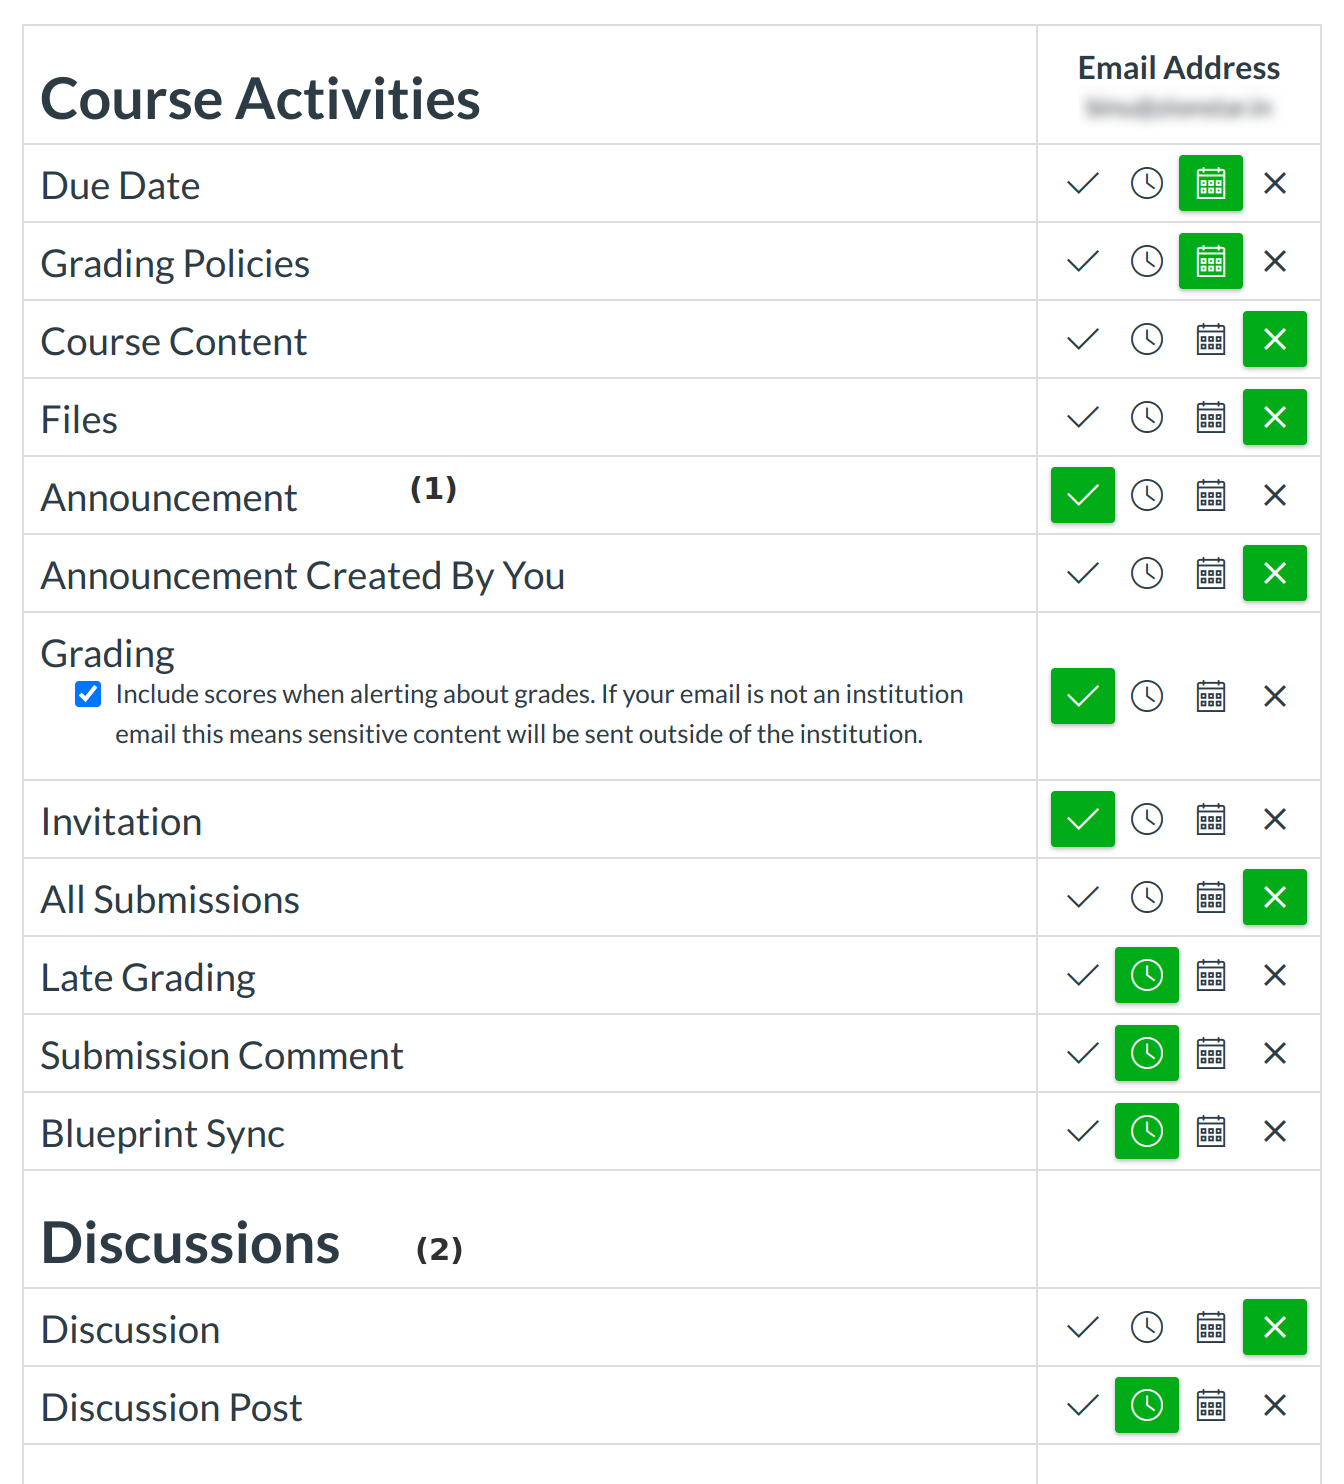Click the Email Address column header

[1179, 68]
